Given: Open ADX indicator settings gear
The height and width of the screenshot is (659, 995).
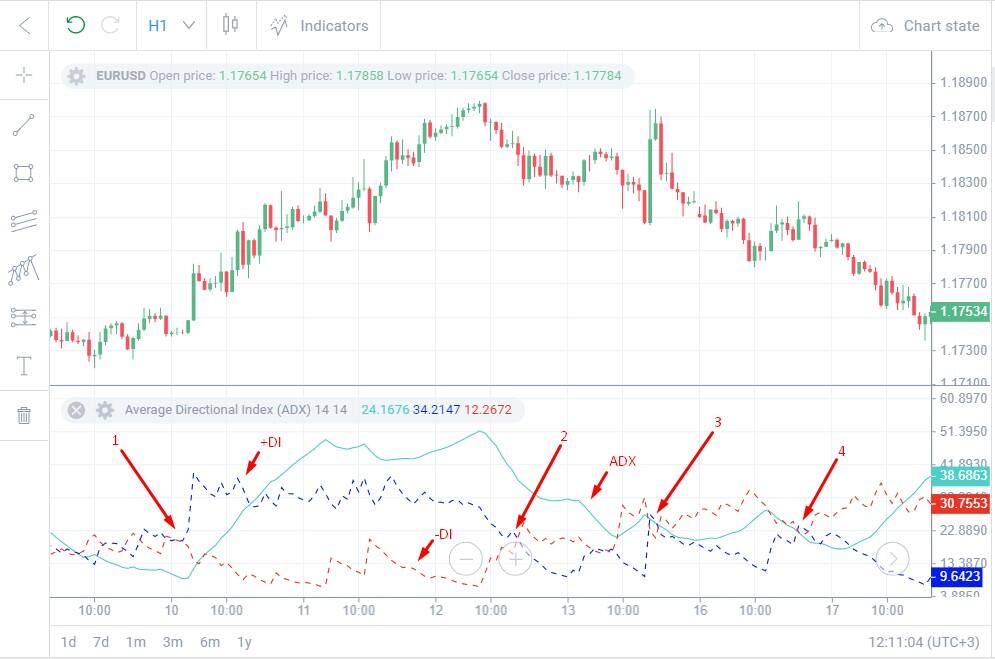Looking at the screenshot, I should (105, 410).
